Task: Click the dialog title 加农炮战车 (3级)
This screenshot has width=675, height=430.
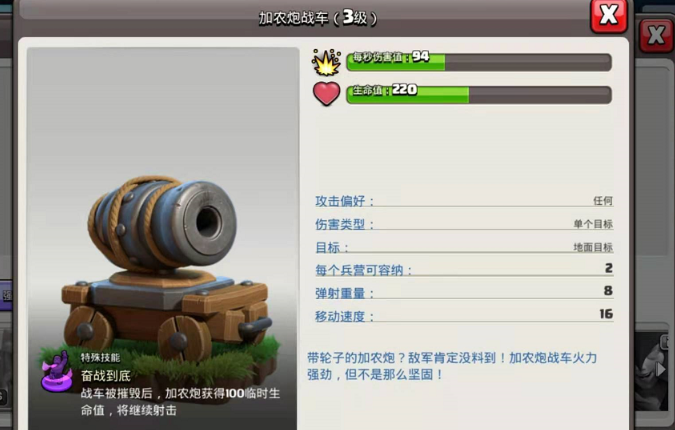Action: click(x=318, y=18)
